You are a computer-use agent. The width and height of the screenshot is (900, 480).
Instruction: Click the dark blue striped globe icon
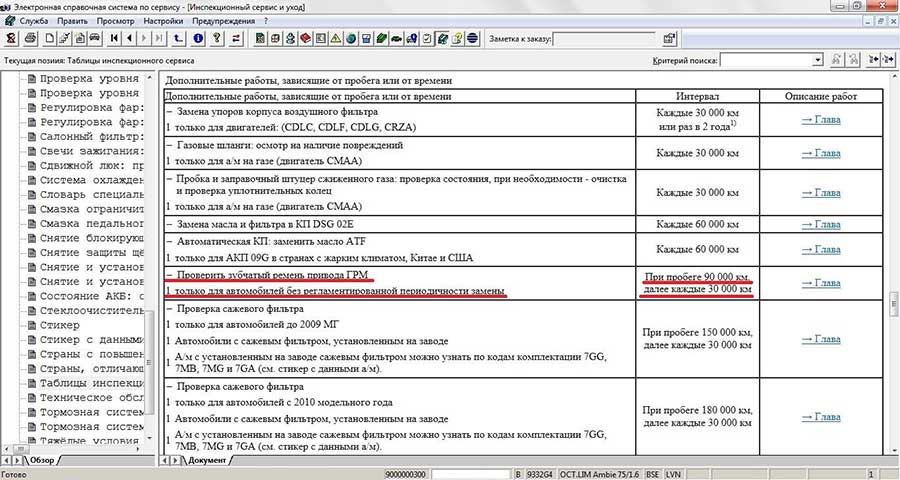[x=472, y=38]
